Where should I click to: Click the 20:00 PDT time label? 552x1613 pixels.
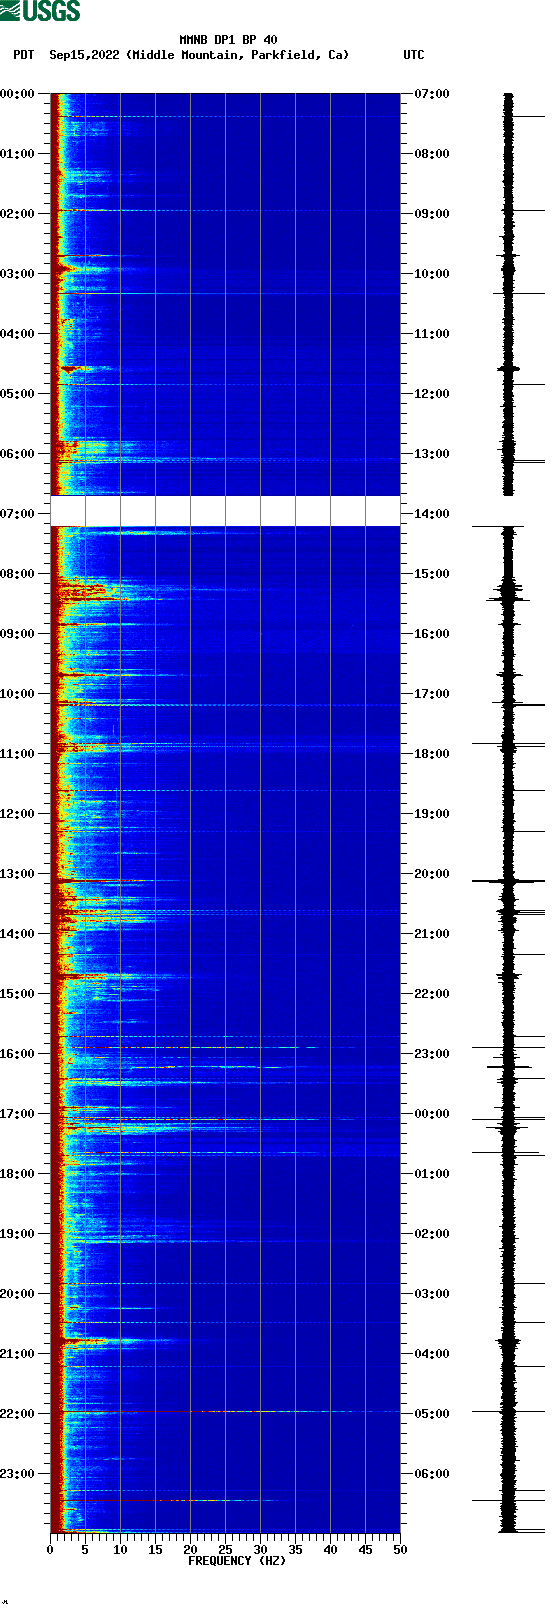(18, 1294)
